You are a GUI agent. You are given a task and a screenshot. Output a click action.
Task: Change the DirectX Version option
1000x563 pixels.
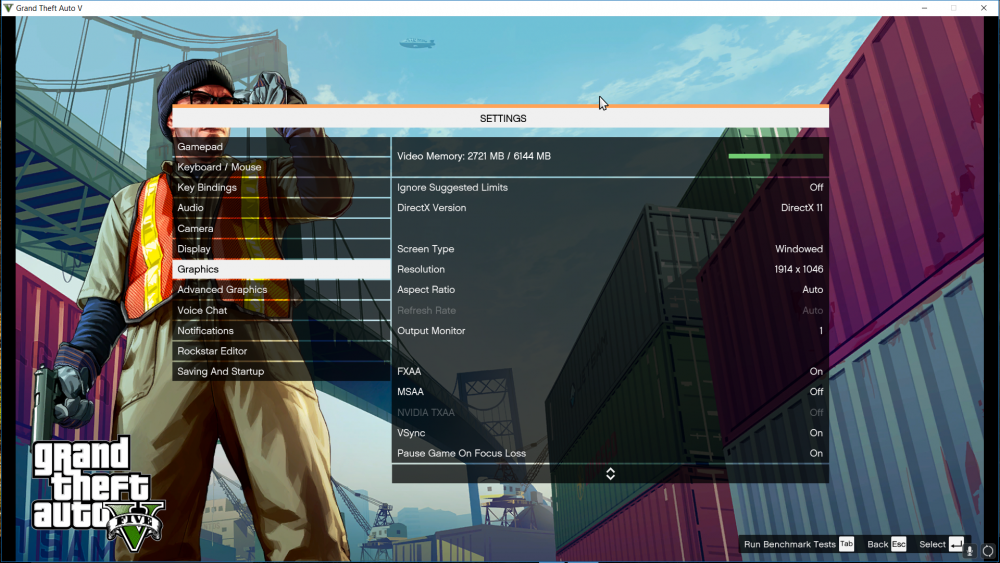(610, 208)
